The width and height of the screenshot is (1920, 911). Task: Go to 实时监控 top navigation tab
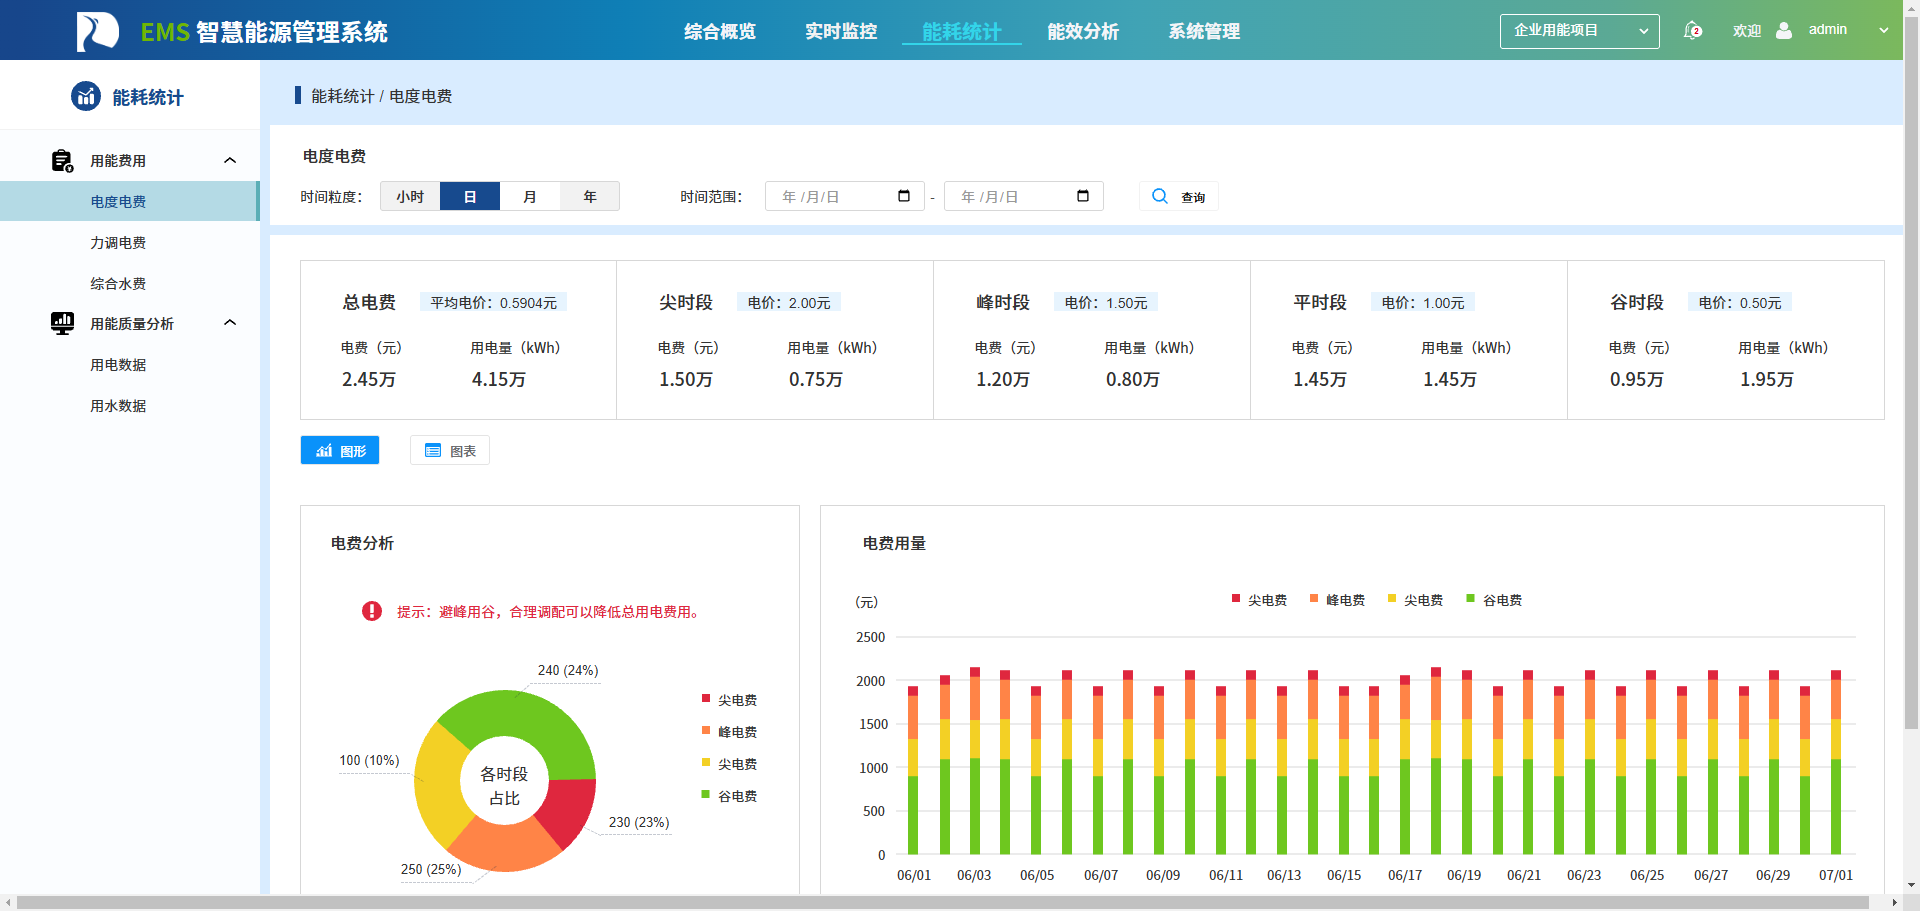[x=841, y=32]
